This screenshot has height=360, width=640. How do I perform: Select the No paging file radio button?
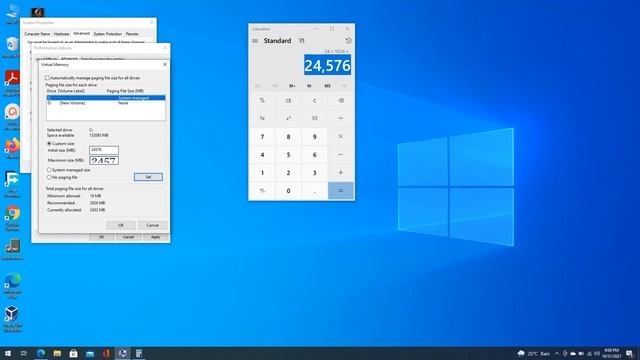[49, 177]
